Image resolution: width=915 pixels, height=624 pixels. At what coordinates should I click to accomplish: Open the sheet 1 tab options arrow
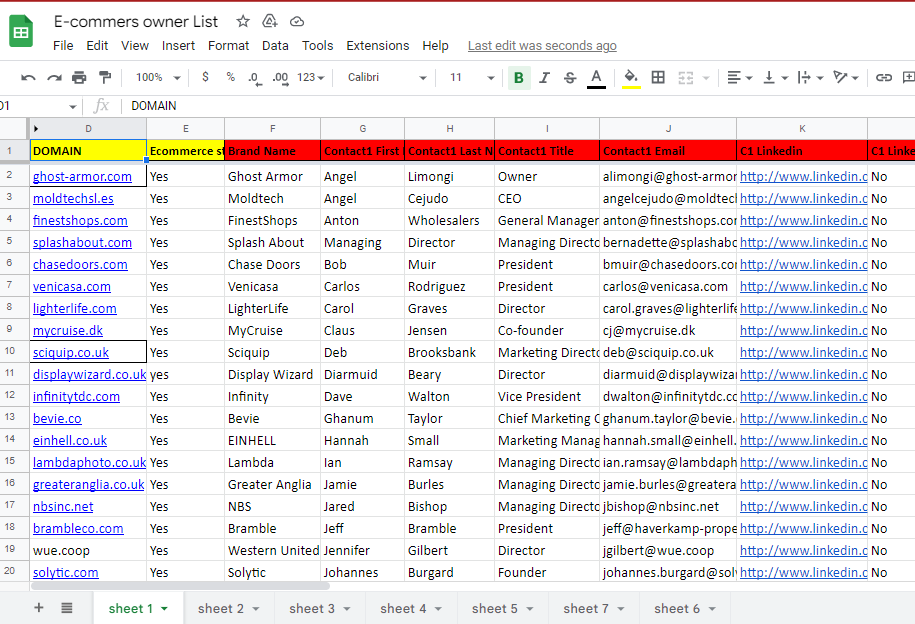(165, 609)
